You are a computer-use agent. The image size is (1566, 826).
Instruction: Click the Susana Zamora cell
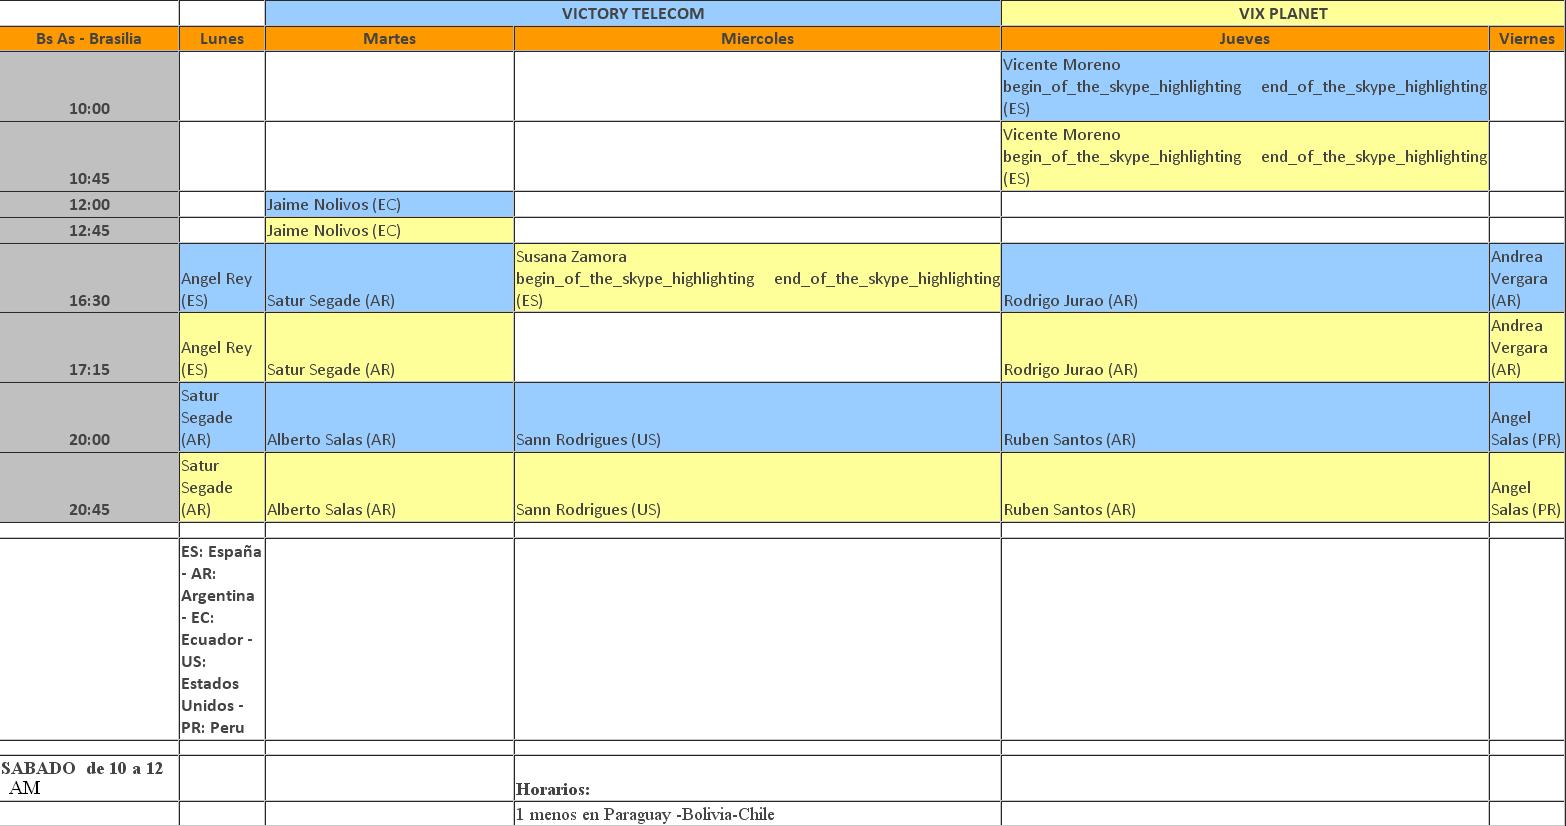tap(757, 278)
